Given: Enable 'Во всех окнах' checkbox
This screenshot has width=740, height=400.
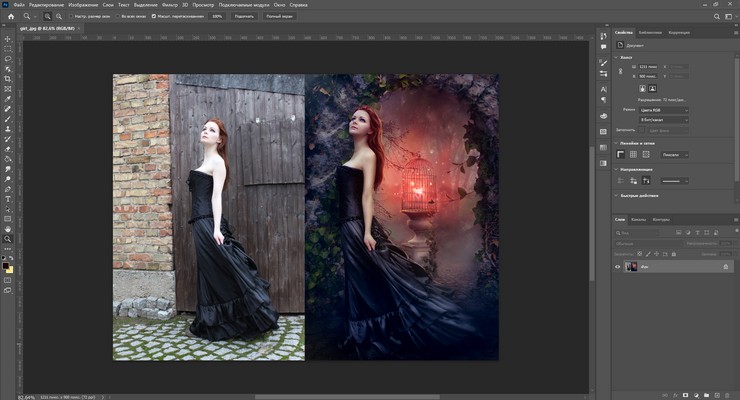Looking at the screenshot, I should click(115, 17).
